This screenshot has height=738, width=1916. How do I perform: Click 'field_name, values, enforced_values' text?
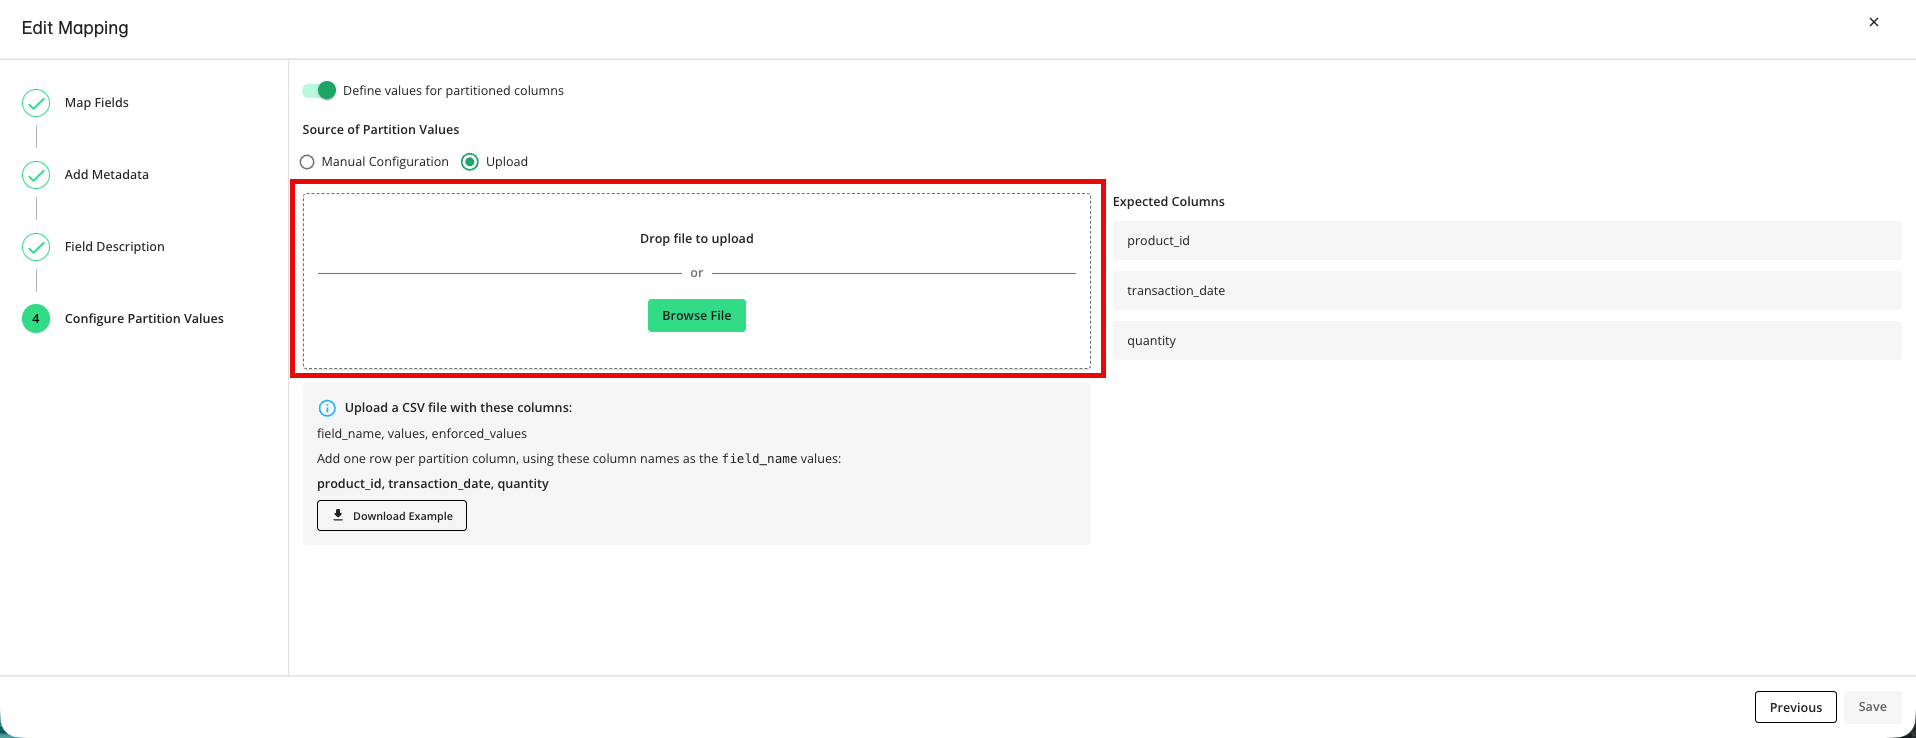coord(422,434)
